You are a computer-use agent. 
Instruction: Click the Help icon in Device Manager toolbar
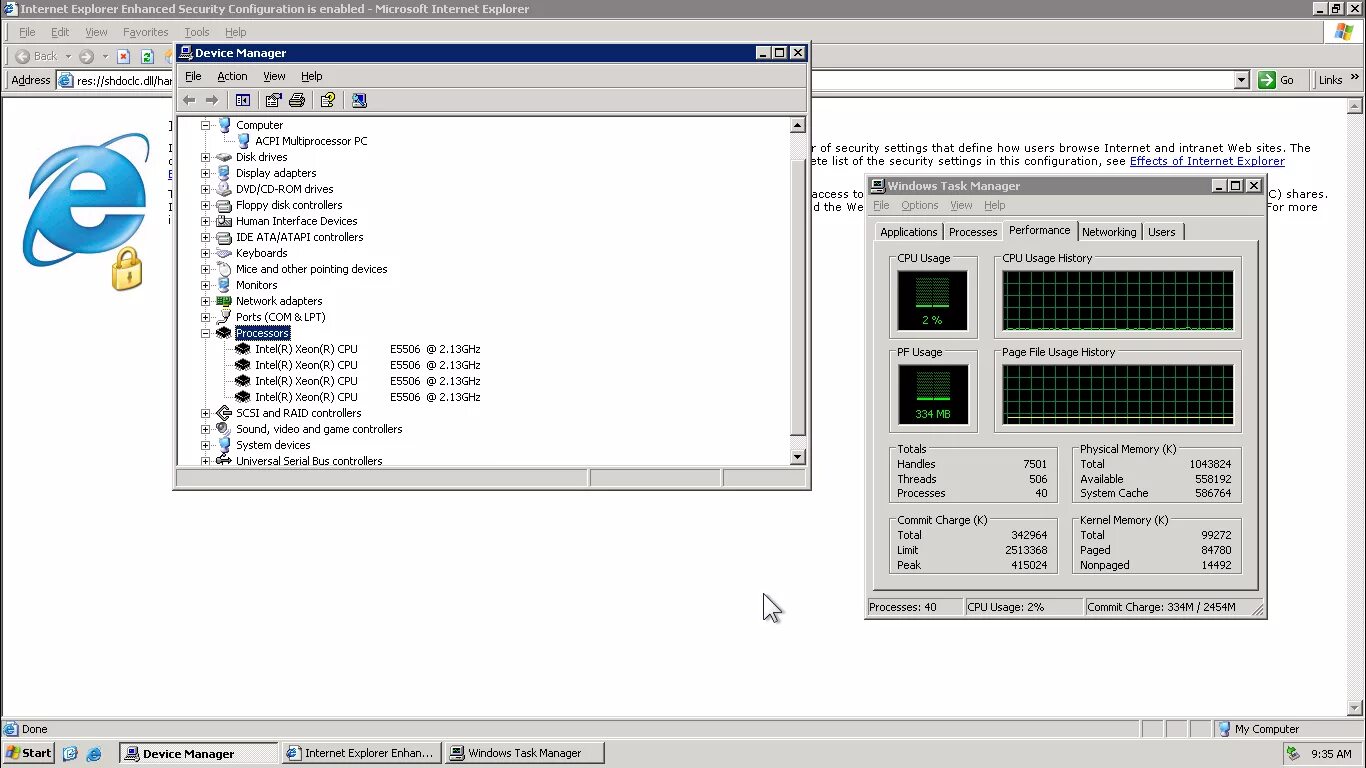(327, 100)
